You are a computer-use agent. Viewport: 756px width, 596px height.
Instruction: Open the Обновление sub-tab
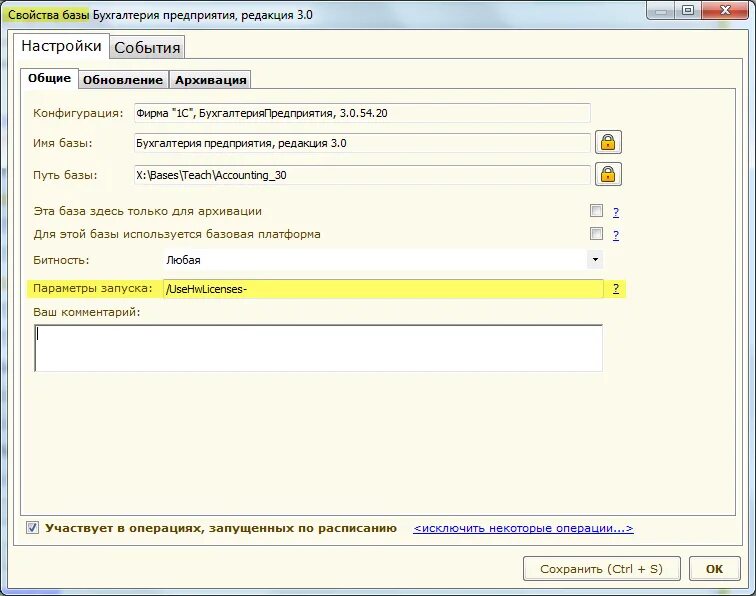pyautogui.click(x=123, y=80)
